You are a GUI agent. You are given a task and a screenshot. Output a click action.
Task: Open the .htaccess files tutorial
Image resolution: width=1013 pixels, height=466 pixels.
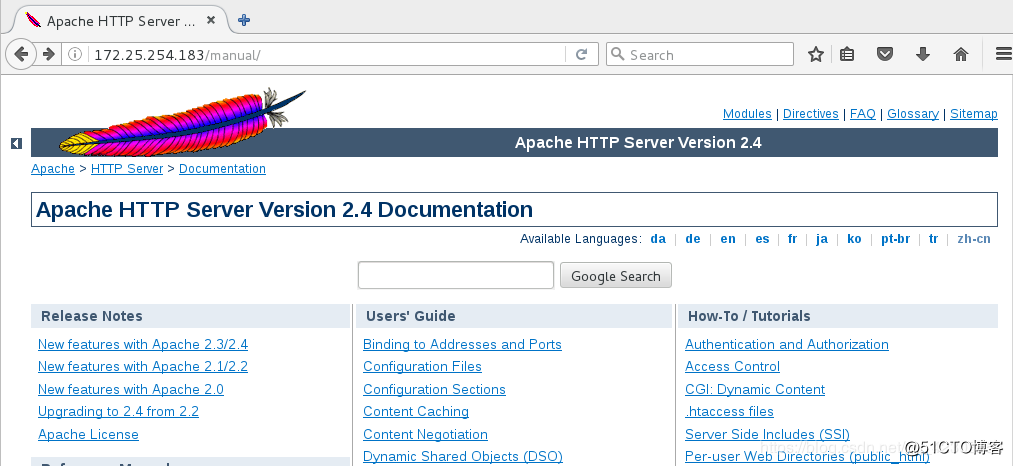point(729,412)
